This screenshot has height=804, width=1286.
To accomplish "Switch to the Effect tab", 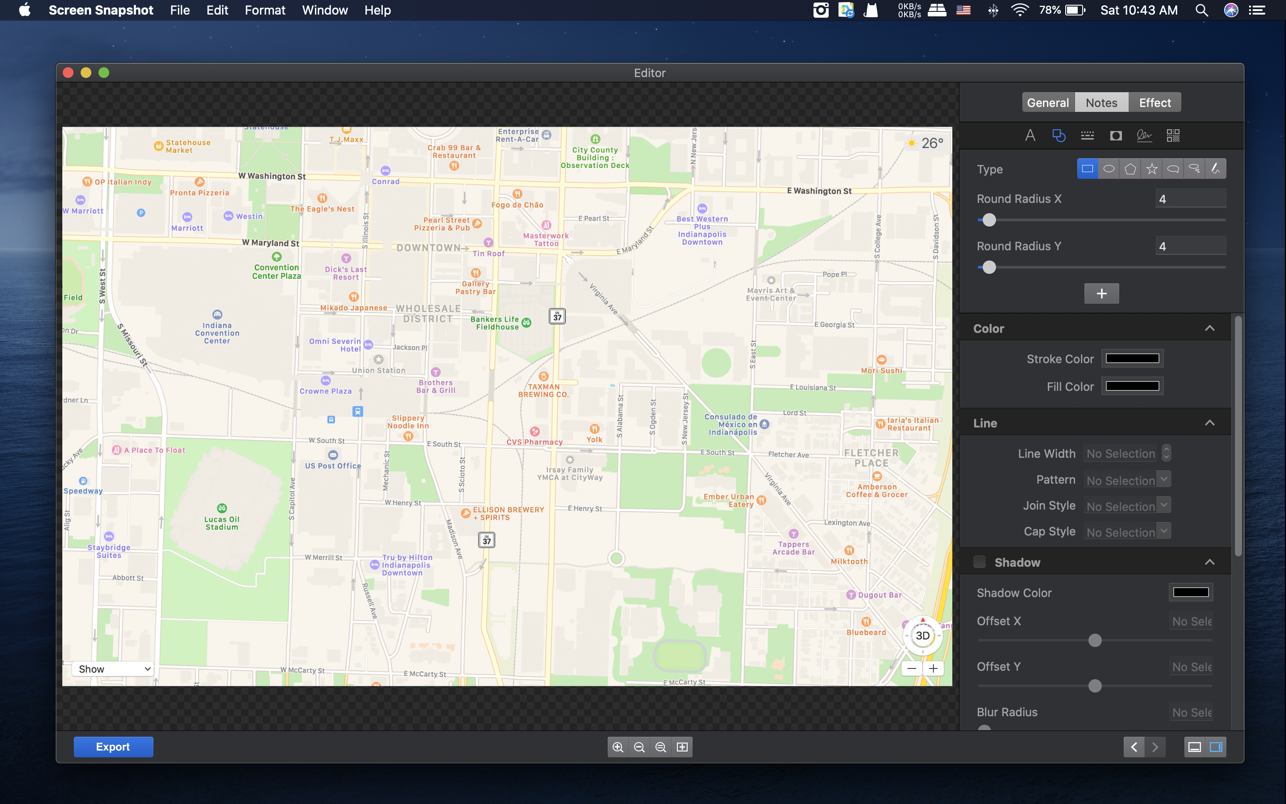I will click(x=1154, y=101).
